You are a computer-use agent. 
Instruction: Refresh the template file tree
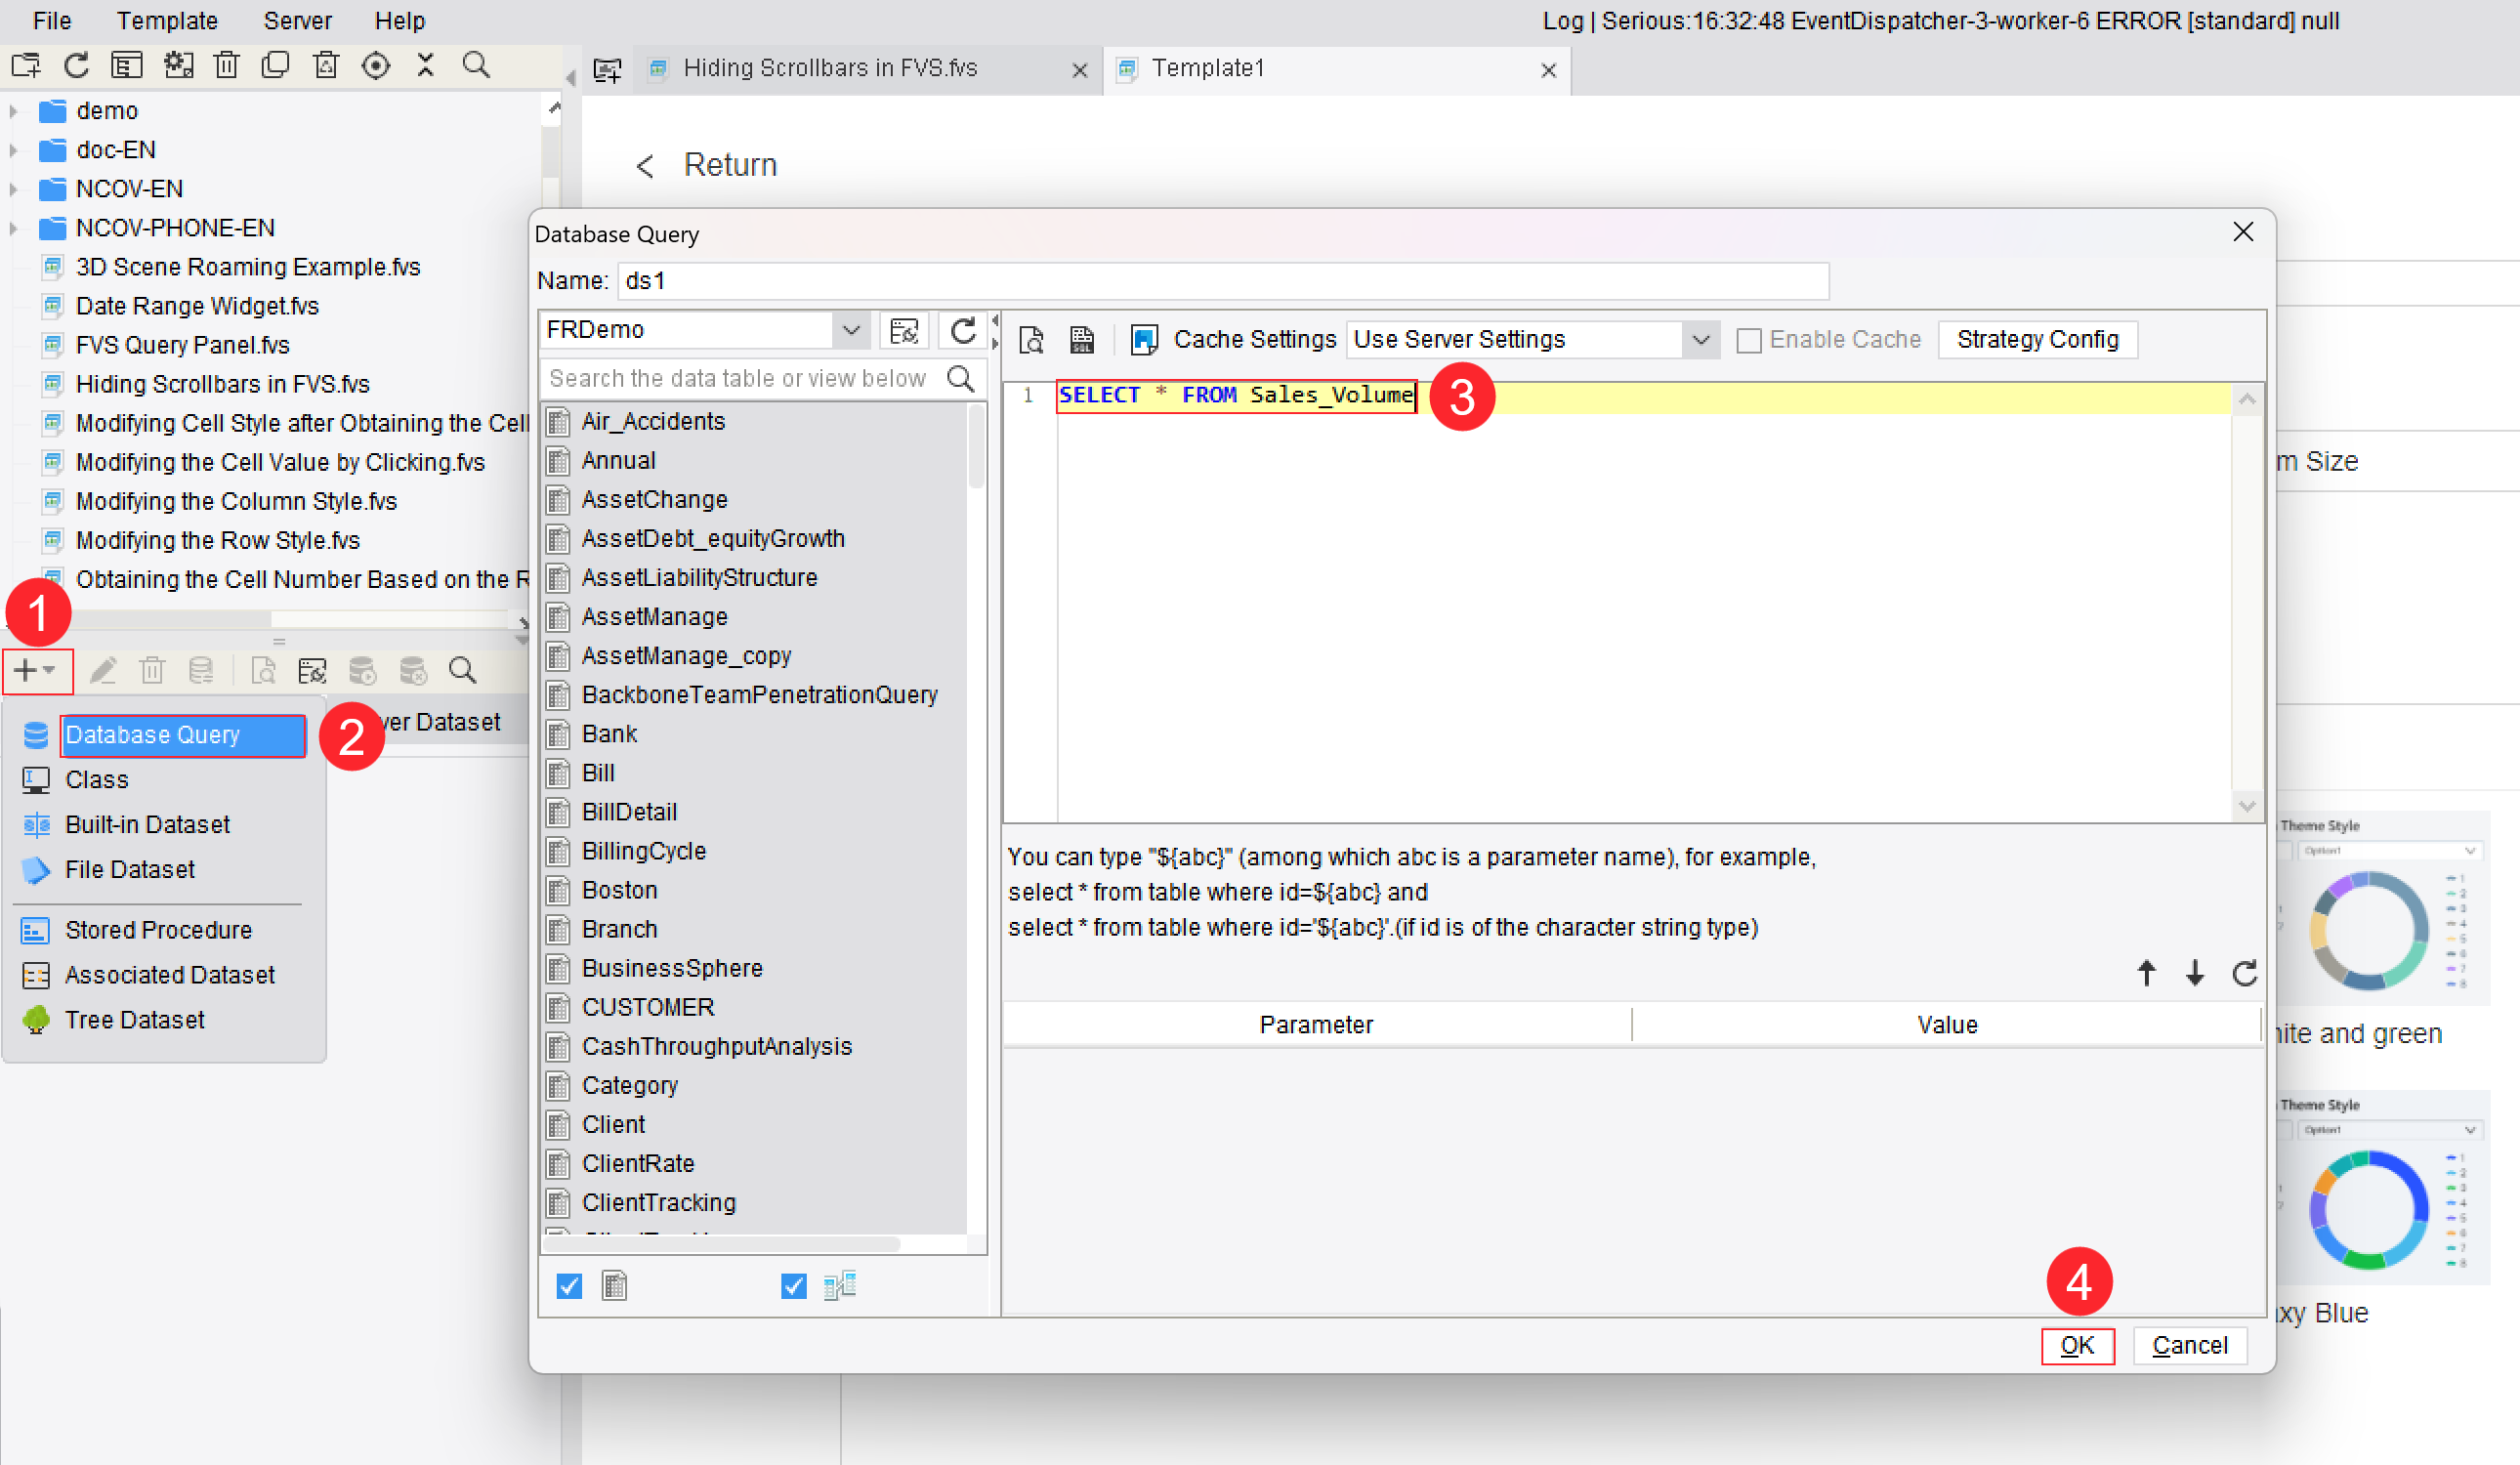[76, 66]
